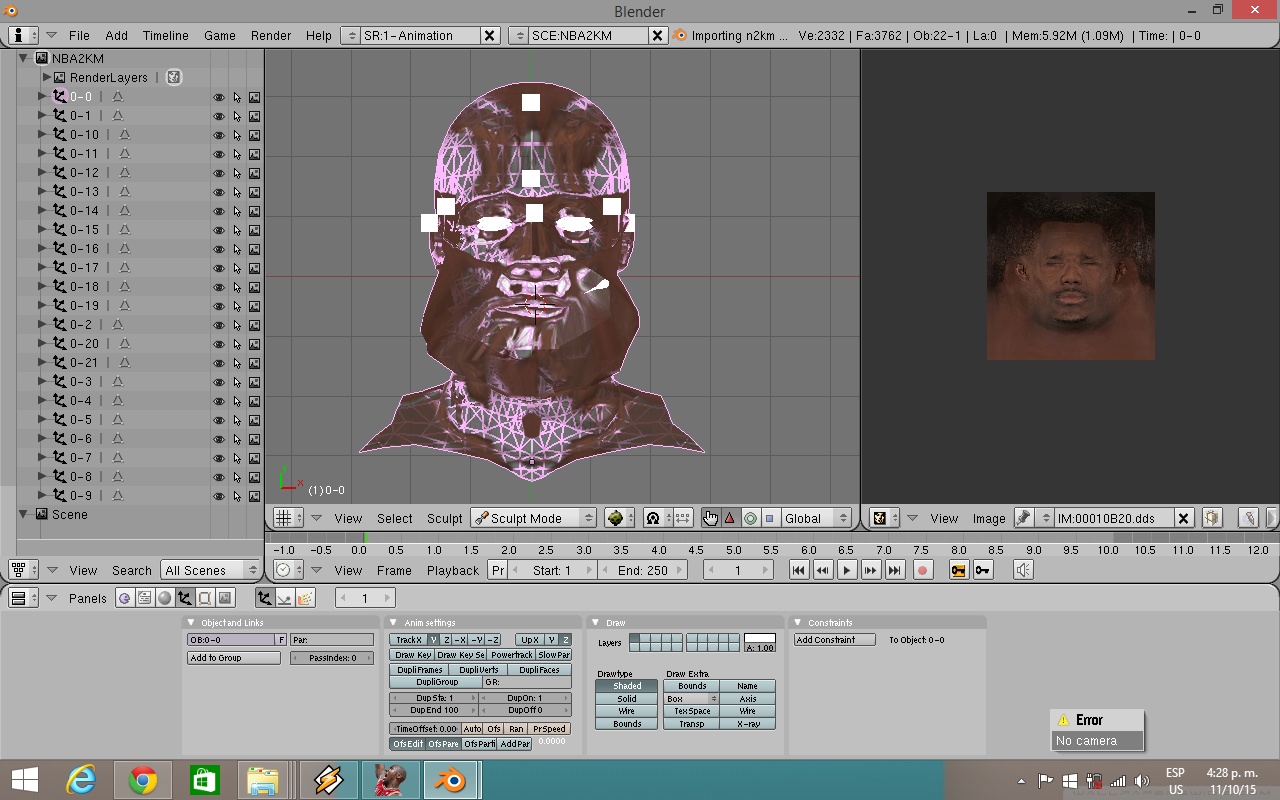1280x800 pixels.
Task: Toggle eye visibility of object 0-15
Action: tap(218, 230)
